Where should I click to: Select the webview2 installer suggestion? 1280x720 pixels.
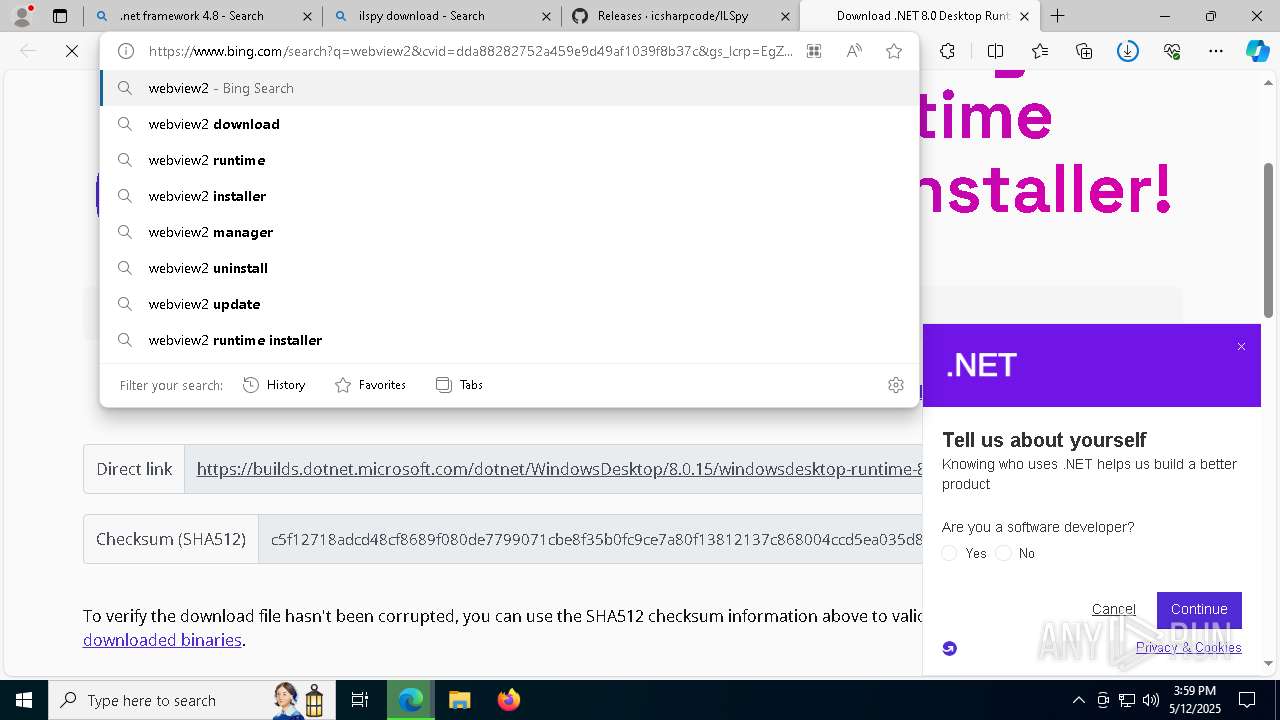[x=509, y=196]
